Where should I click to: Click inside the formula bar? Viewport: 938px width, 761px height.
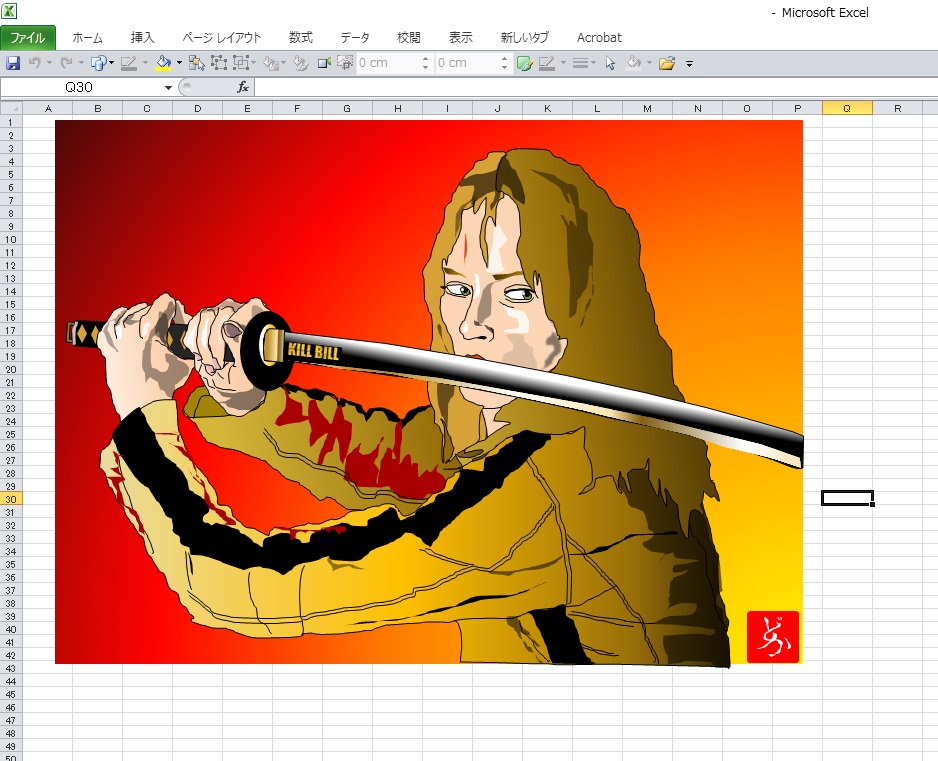pos(595,87)
